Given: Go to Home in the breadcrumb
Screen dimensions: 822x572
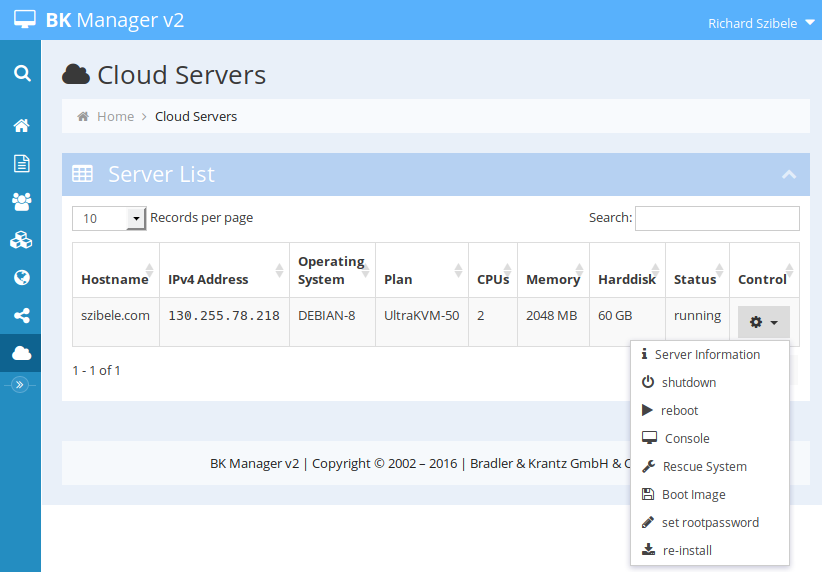Looking at the screenshot, I should (115, 117).
